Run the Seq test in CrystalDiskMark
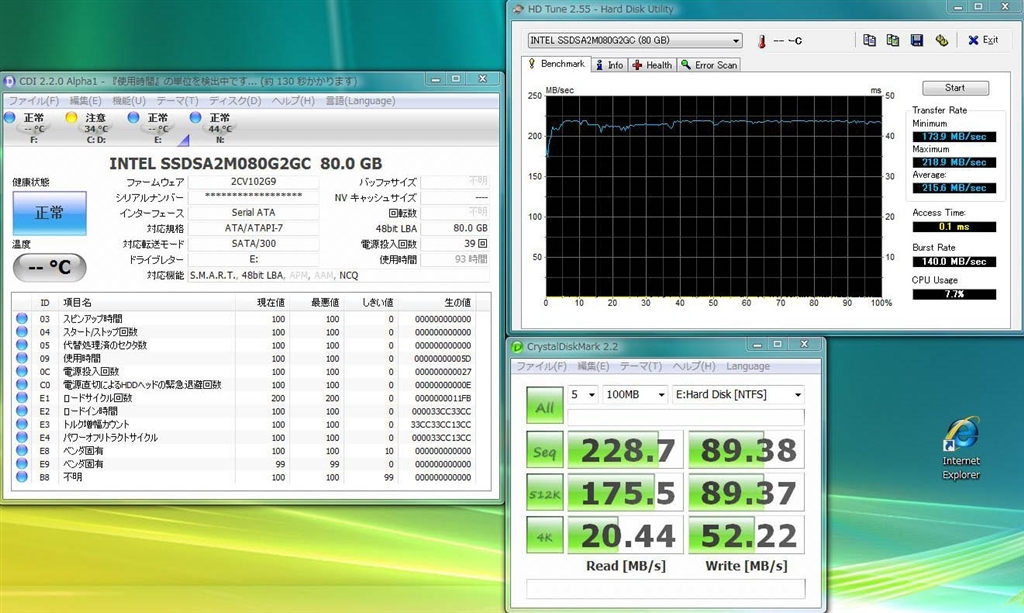This screenshot has width=1024, height=613. (545, 450)
